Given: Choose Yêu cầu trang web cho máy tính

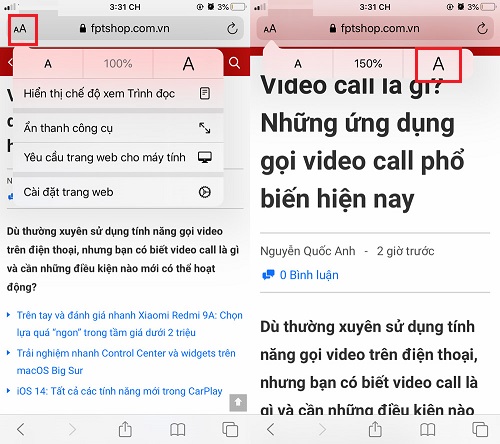Looking at the screenshot, I should point(118,157).
